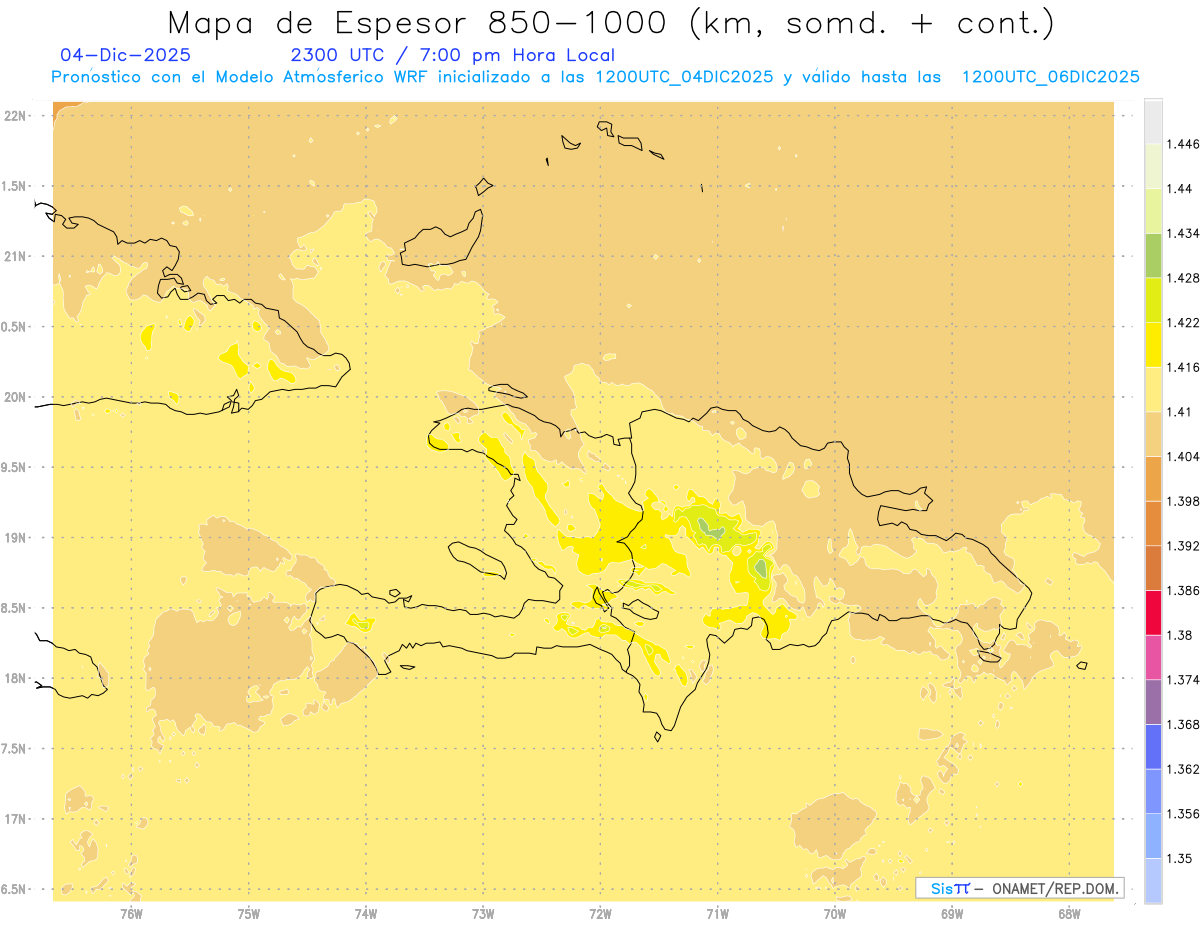Click the 73W longitude label
The height and width of the screenshot is (927, 1200).
[483, 913]
